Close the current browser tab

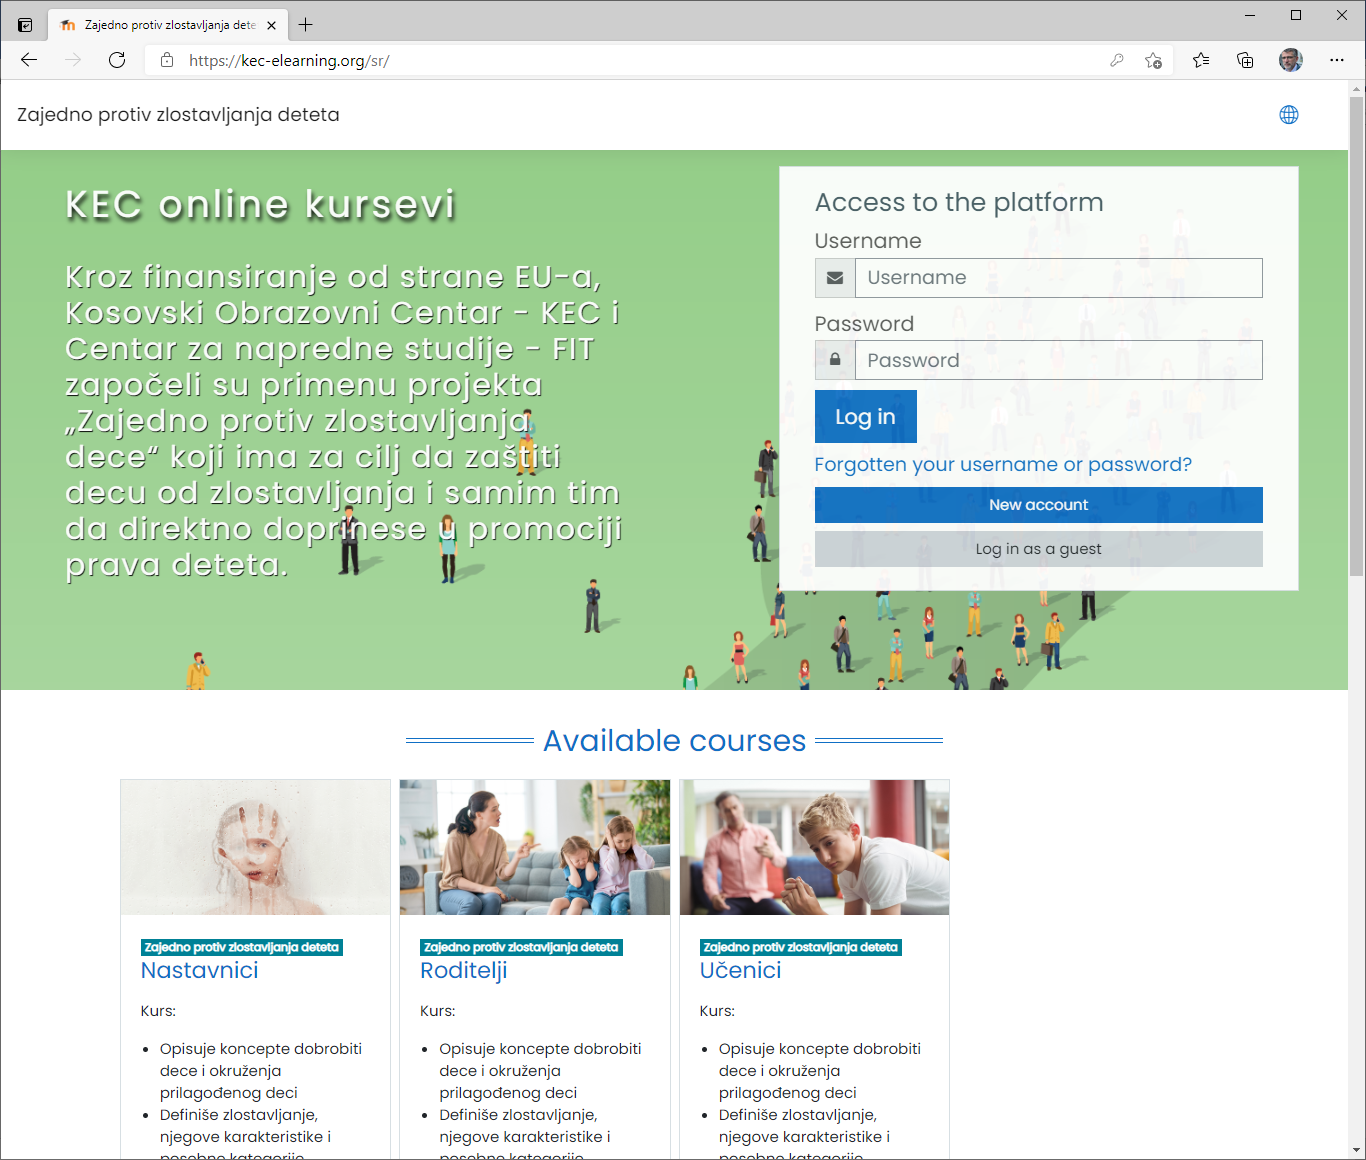(x=272, y=25)
